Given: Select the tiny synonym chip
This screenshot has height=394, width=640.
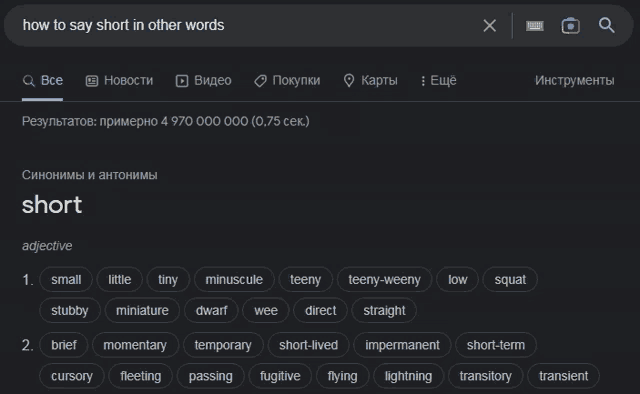Looking at the screenshot, I should coord(168,280).
